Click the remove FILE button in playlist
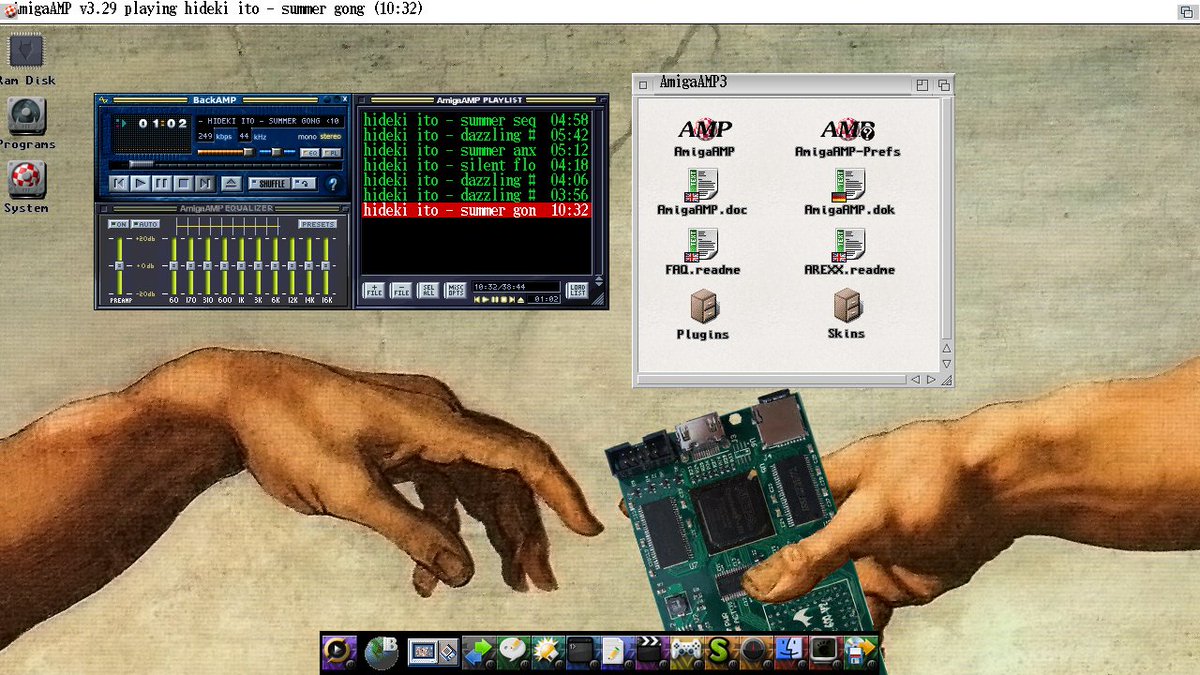The width and height of the screenshot is (1200, 675). 400,292
